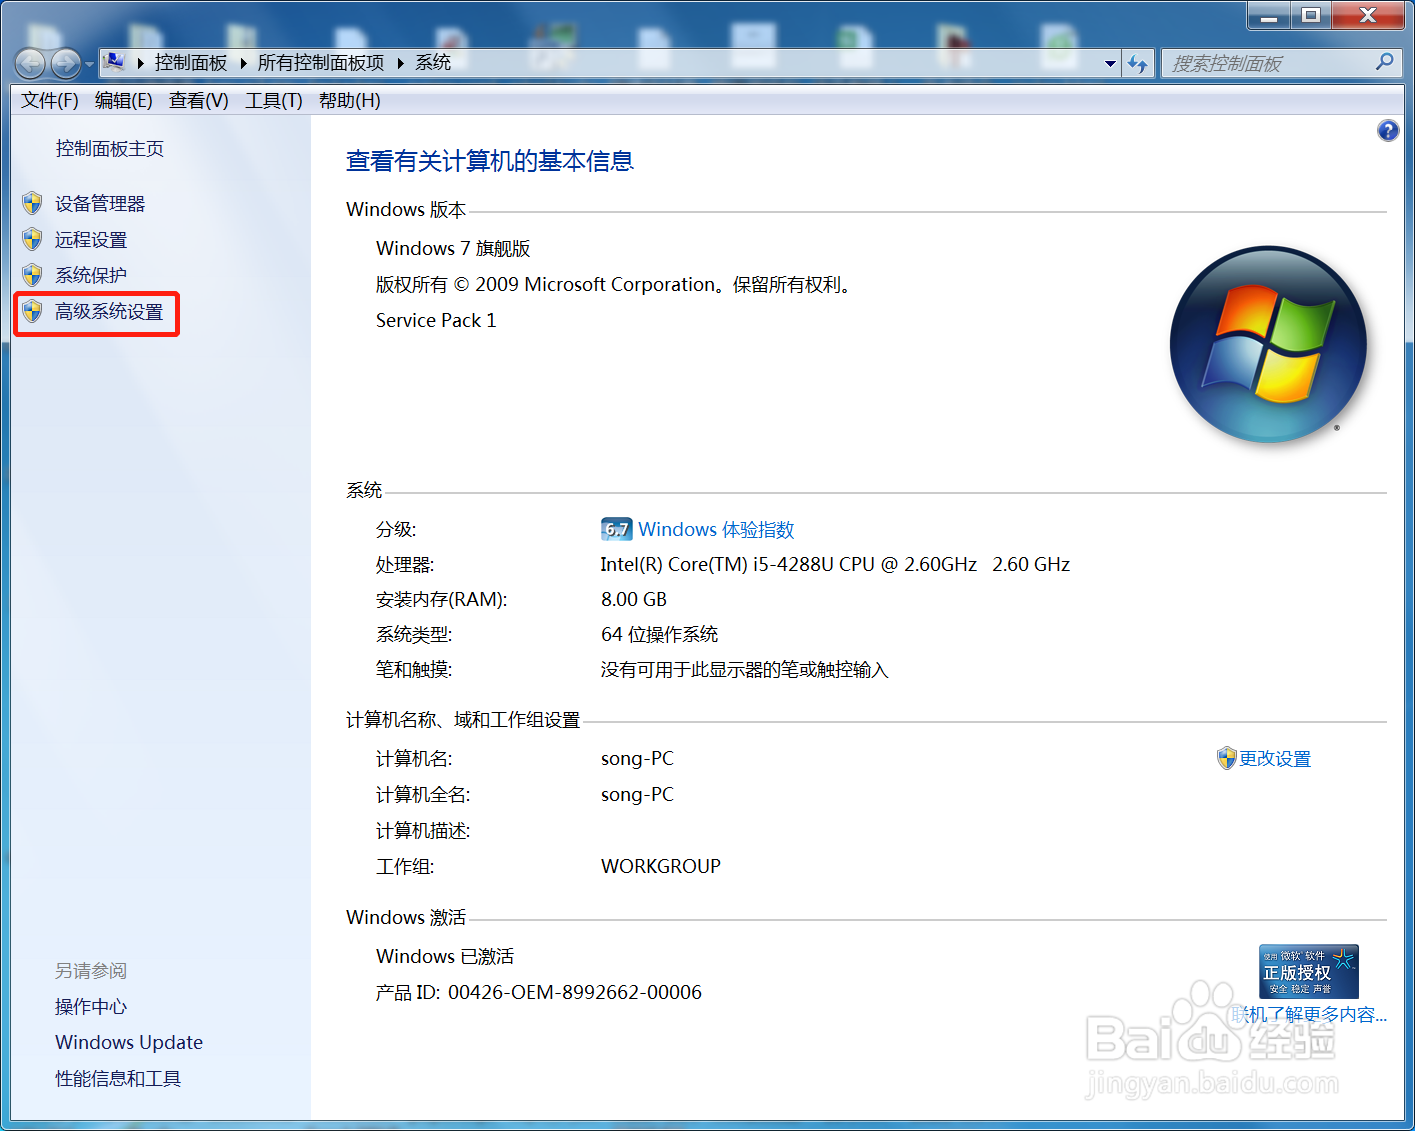Open the 文件(F) menu

50,101
